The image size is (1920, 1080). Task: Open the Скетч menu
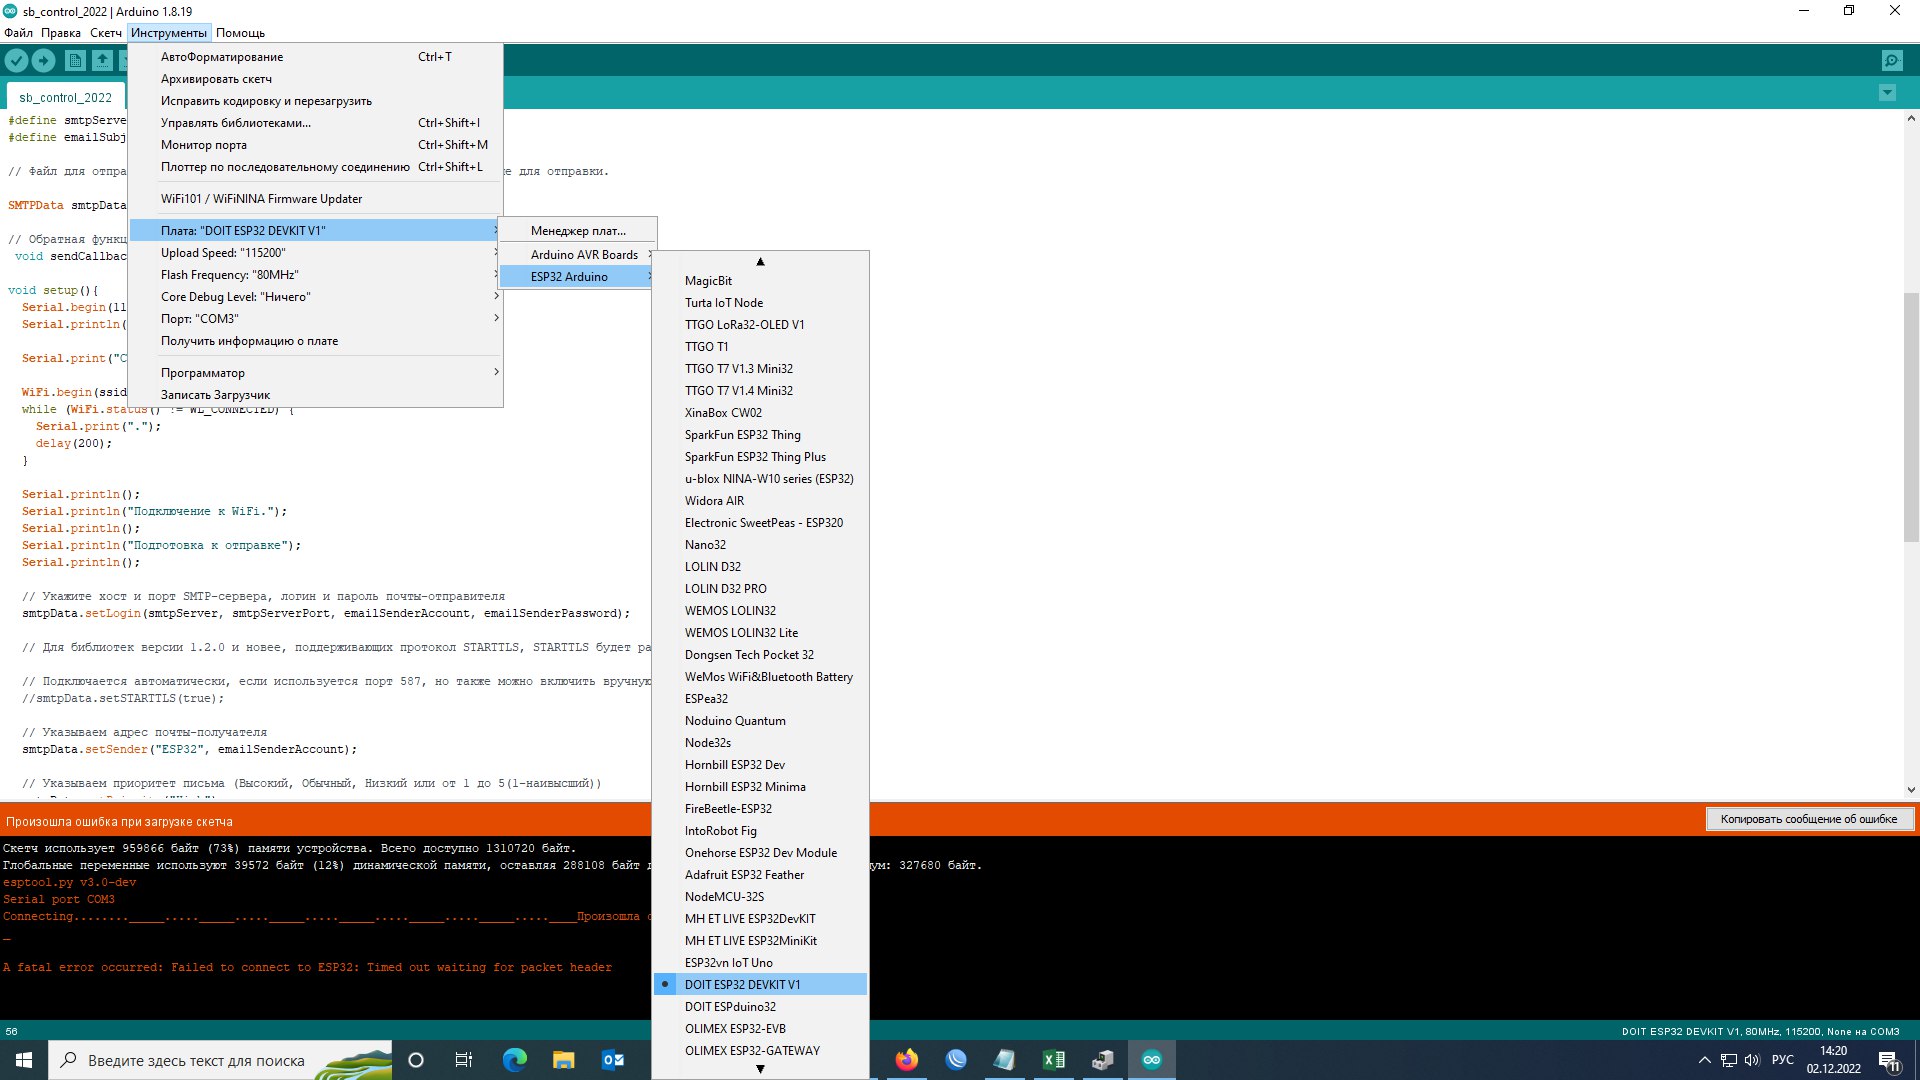(x=105, y=33)
